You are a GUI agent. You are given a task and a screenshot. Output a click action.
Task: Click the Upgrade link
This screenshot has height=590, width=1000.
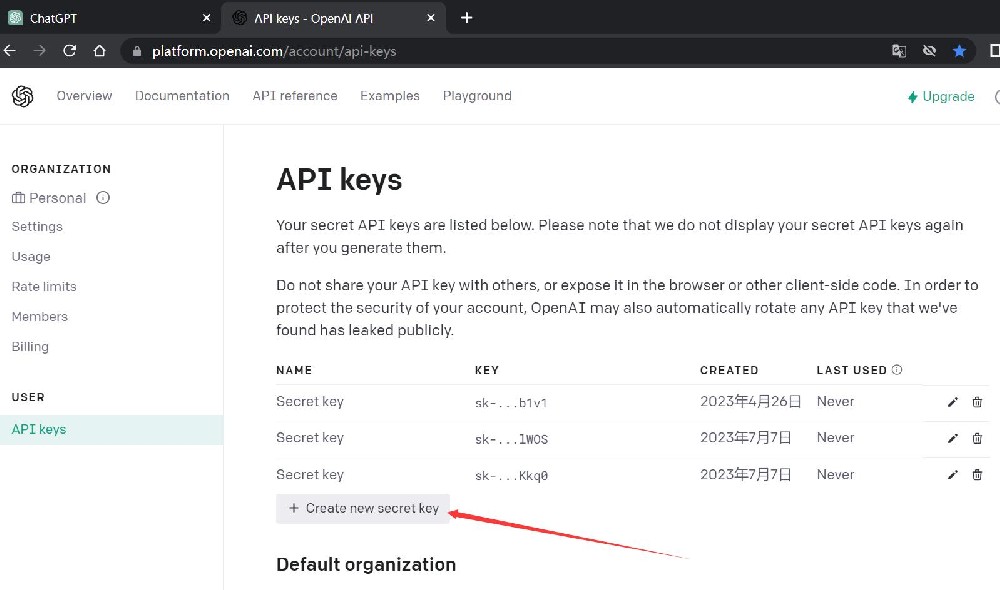(941, 96)
